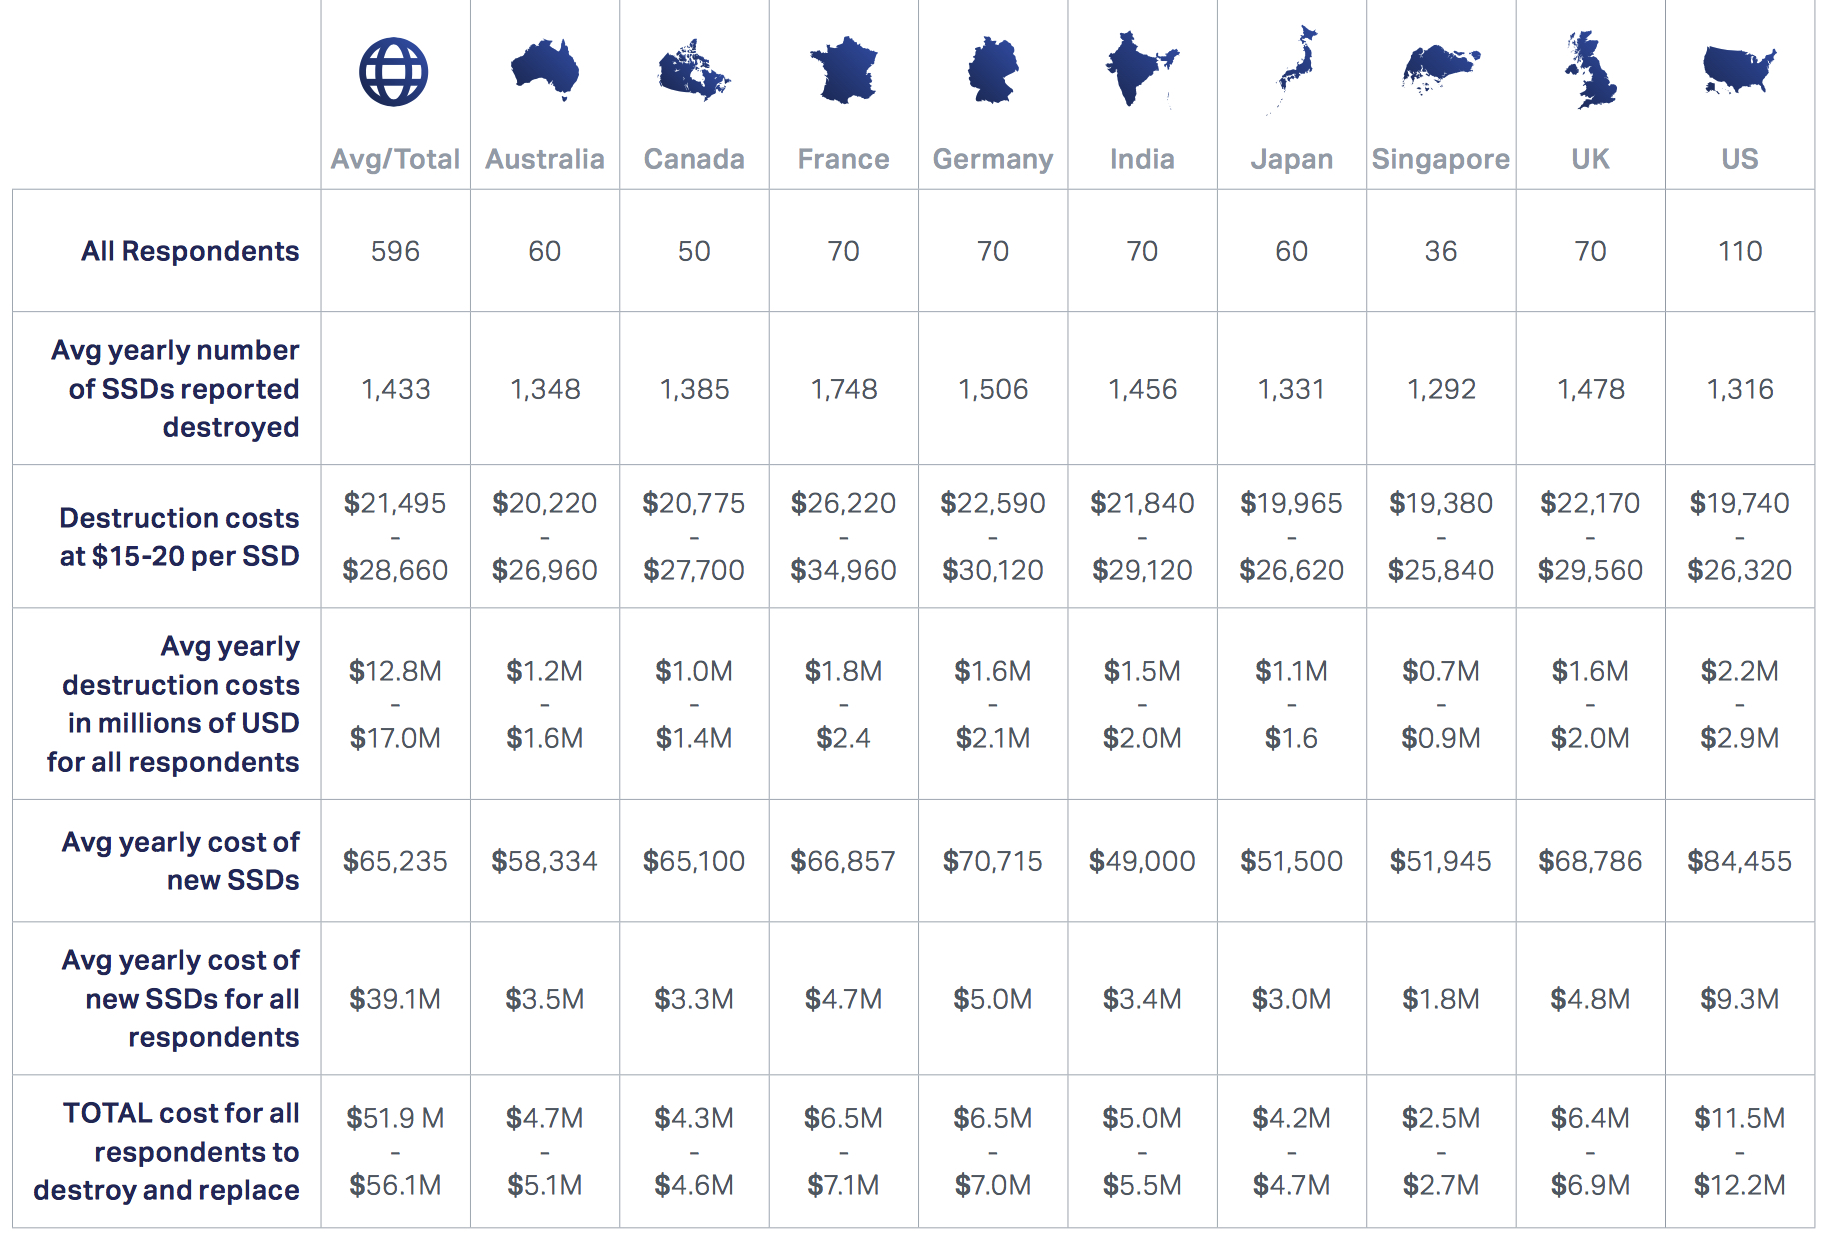Click the Japan map icon
The image size is (1848, 1244).
point(1292,70)
